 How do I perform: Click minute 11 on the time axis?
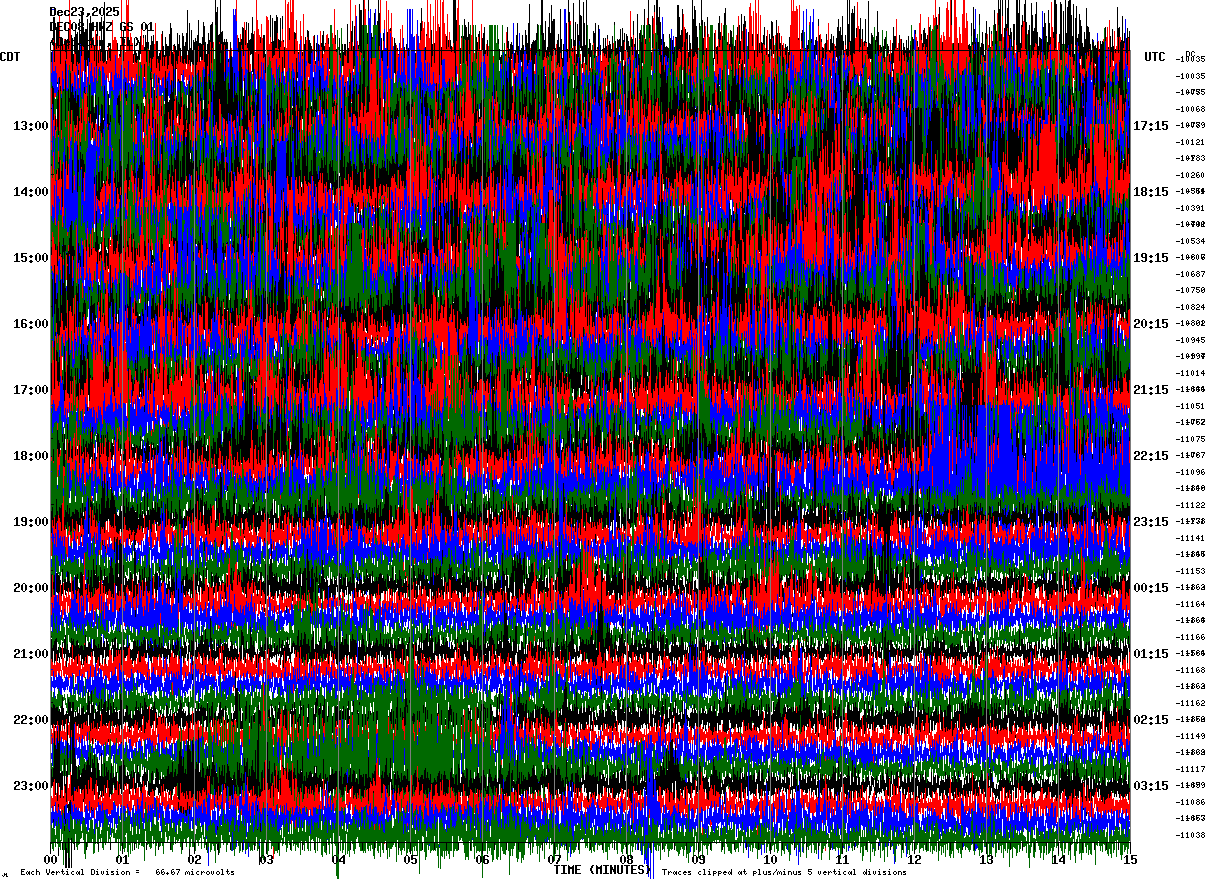tap(843, 859)
